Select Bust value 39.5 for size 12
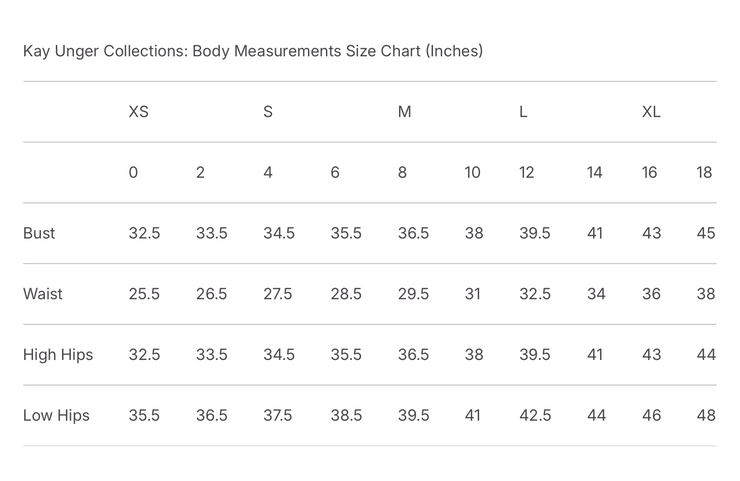This screenshot has width=740, height=481. pyautogui.click(x=534, y=233)
